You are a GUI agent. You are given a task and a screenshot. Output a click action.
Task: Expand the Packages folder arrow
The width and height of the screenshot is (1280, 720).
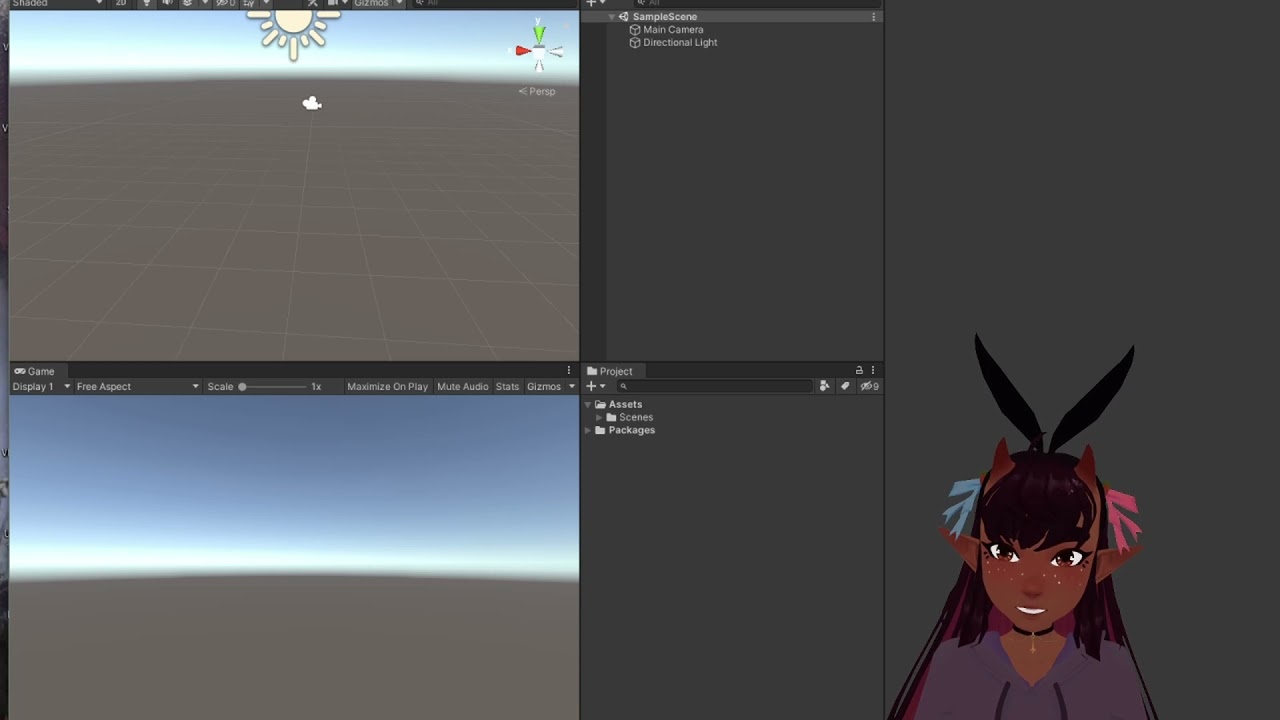coord(588,431)
